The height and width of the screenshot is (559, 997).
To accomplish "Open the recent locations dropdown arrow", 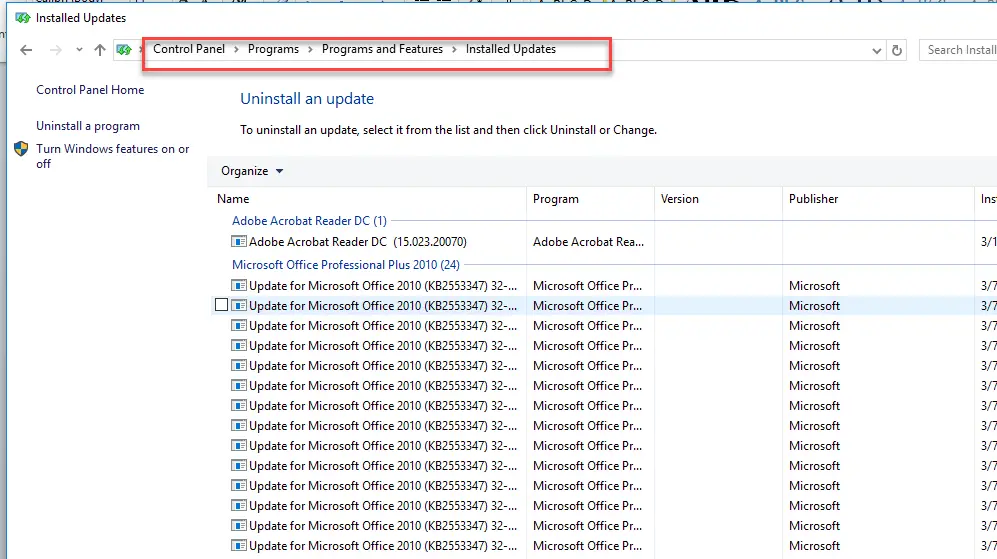I will click(x=79, y=50).
